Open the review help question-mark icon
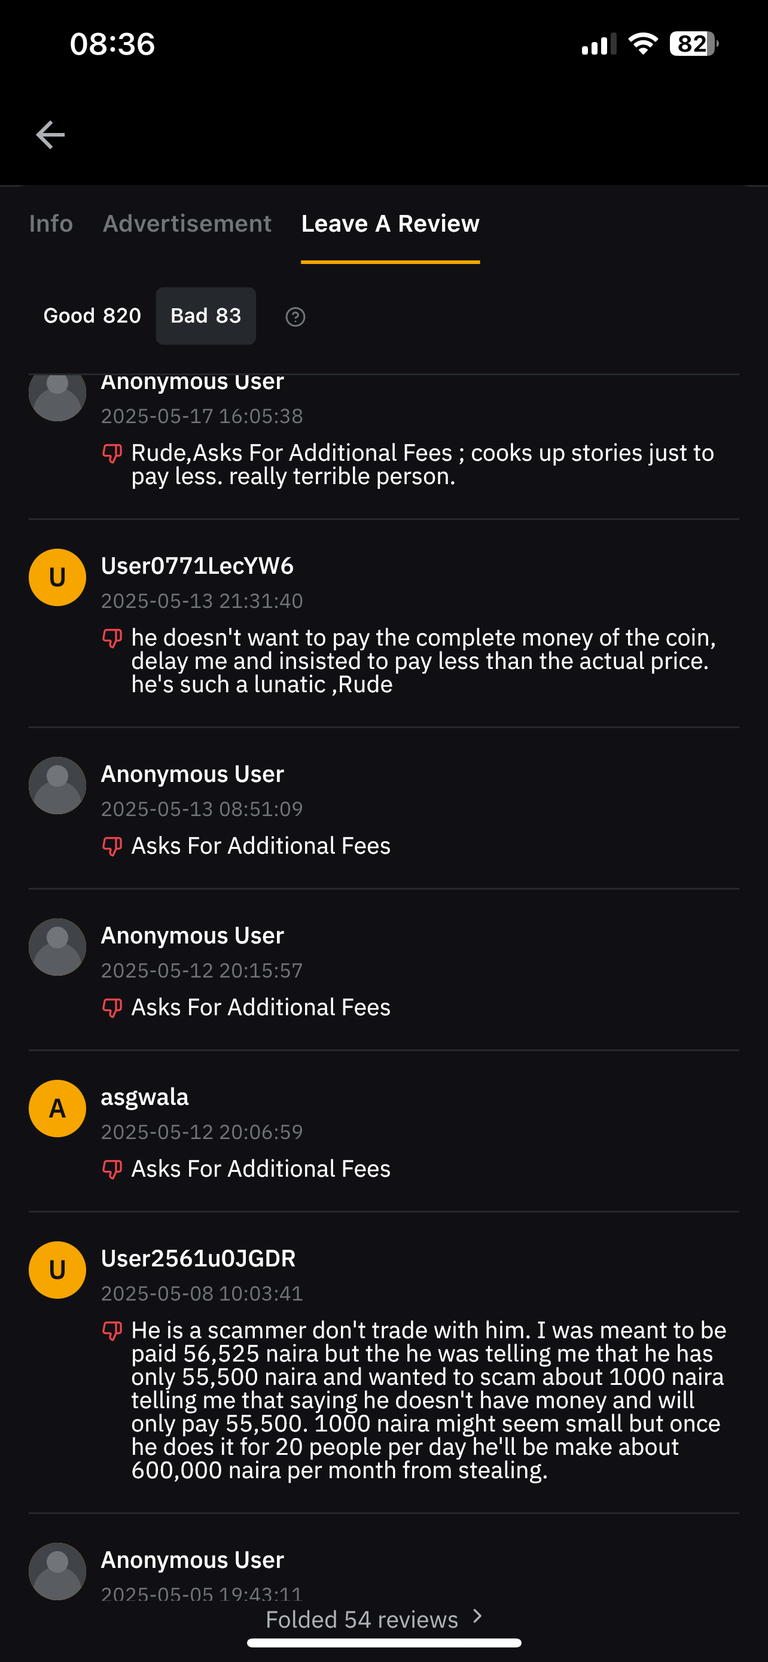The image size is (768, 1662). pyautogui.click(x=295, y=317)
